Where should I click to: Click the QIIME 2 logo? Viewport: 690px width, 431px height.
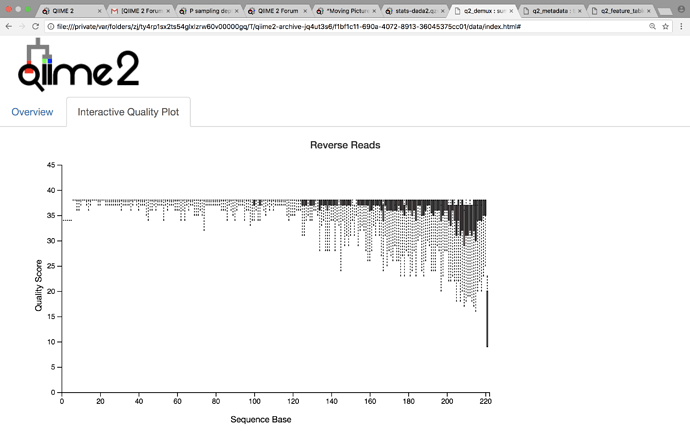[x=78, y=65]
